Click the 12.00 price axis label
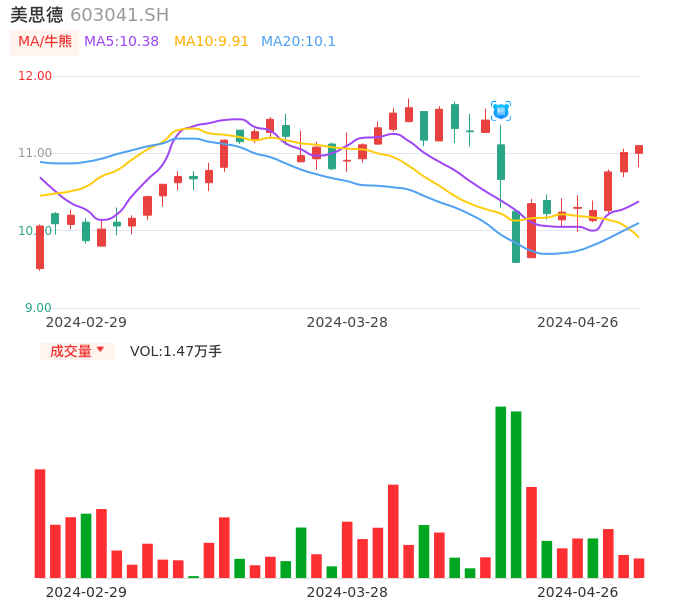 (x=35, y=76)
